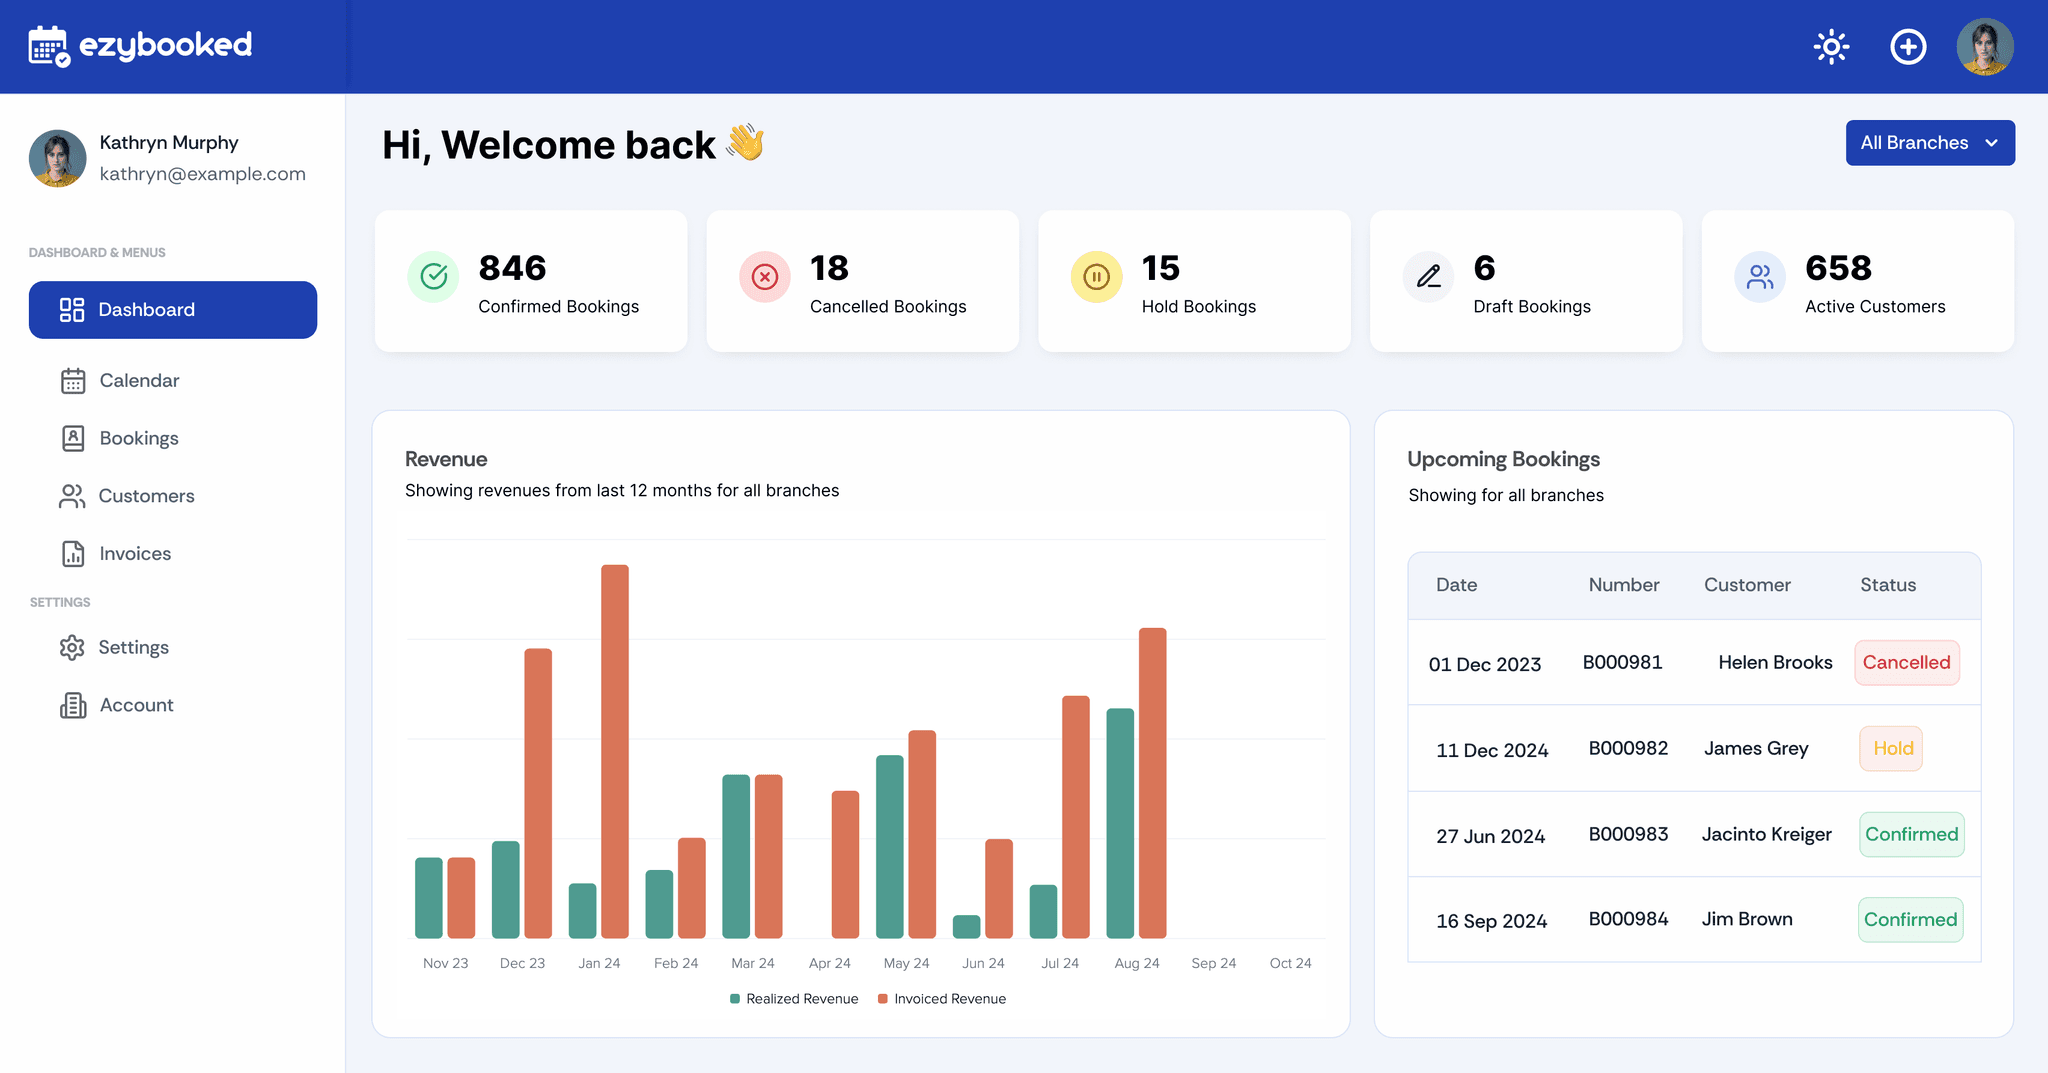Toggle Realized Revenue legend swatch
Viewport: 2048px width, 1073px height.
click(x=735, y=999)
